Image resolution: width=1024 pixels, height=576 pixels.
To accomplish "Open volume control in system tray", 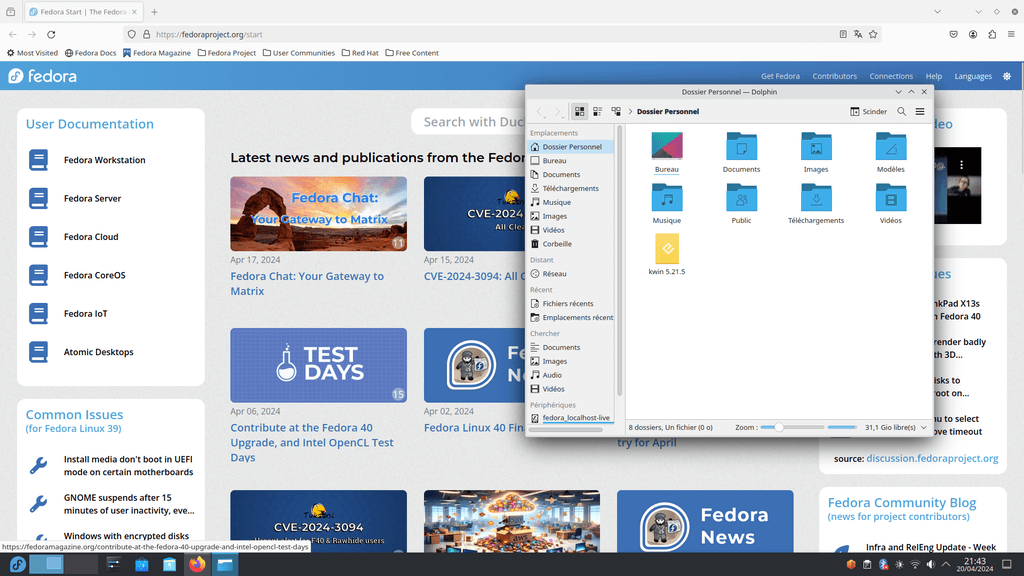I will point(930,564).
